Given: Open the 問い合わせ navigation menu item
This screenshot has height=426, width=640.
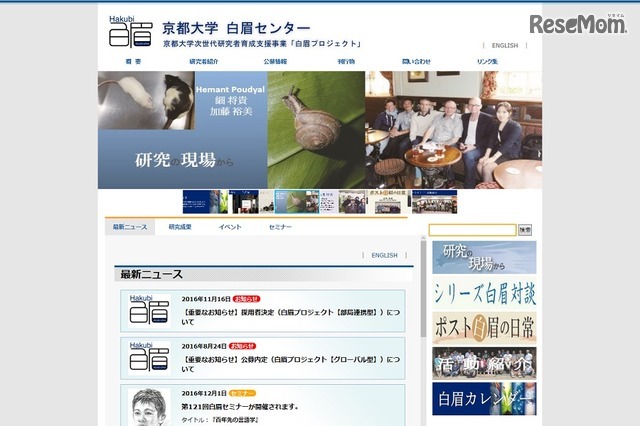Looking at the screenshot, I should [416, 62].
